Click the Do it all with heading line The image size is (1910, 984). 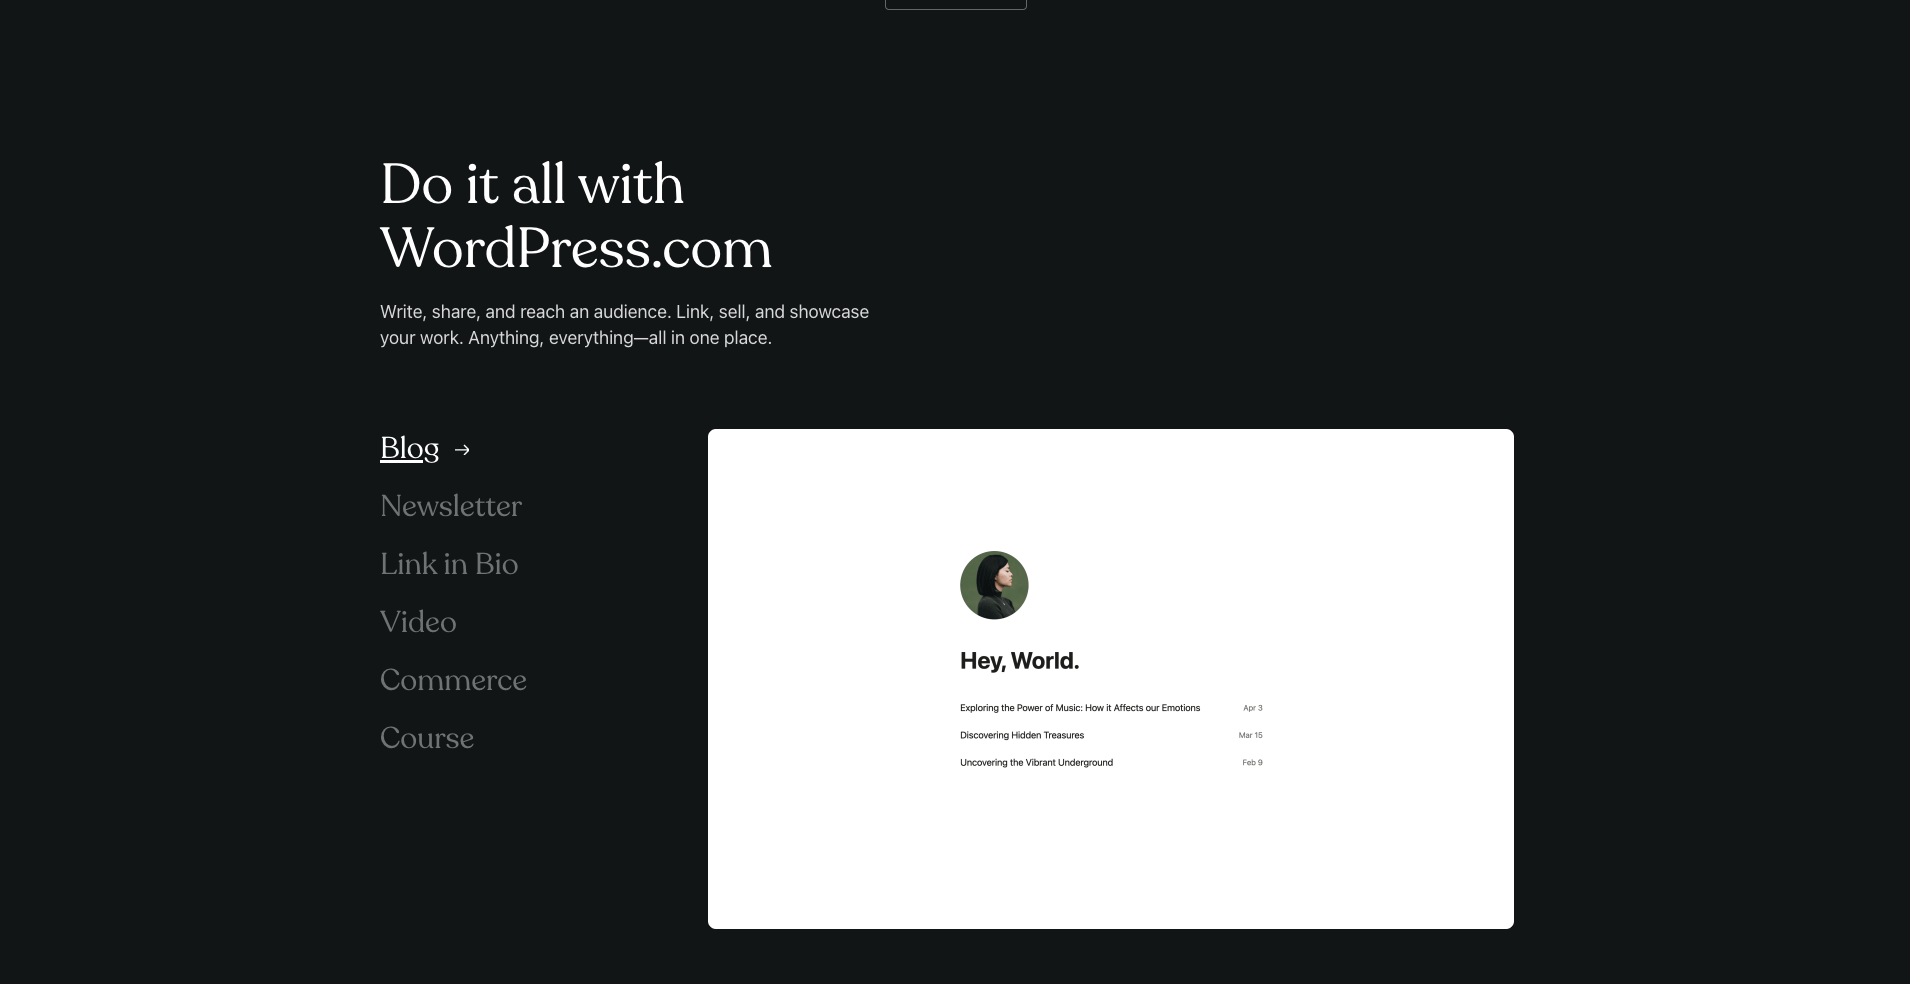coord(532,185)
